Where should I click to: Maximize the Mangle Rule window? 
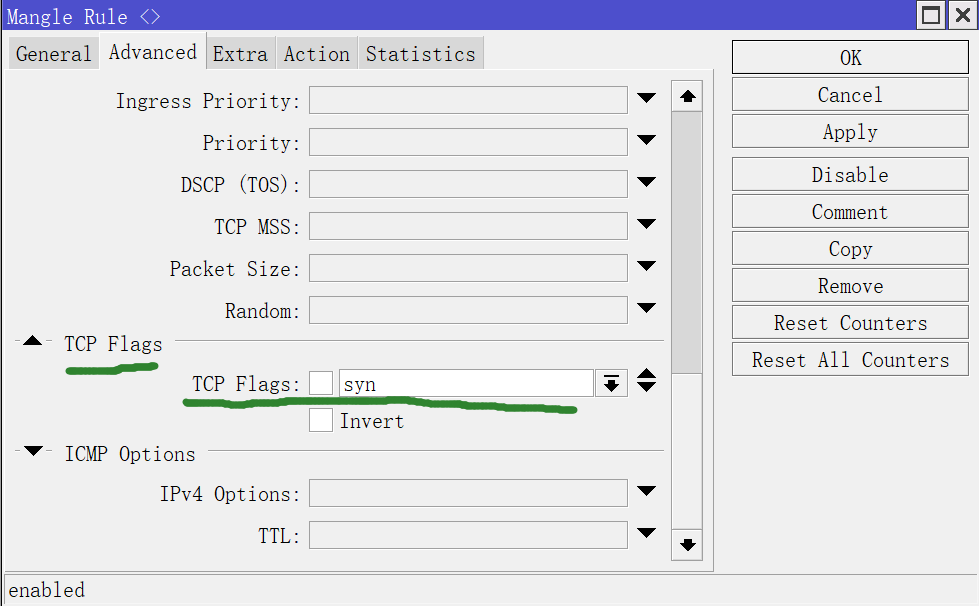tap(931, 16)
